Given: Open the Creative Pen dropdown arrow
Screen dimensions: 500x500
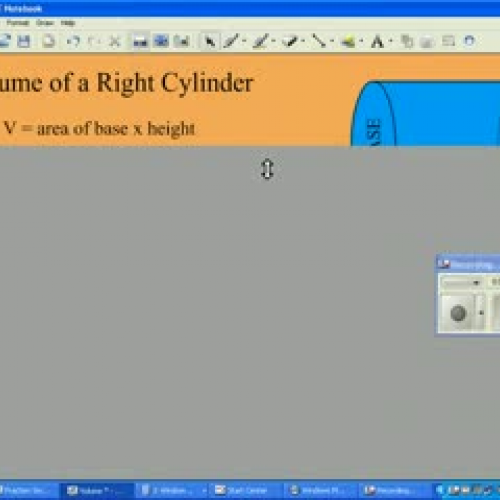Looking at the screenshot, I should pyautogui.click(x=273, y=41).
